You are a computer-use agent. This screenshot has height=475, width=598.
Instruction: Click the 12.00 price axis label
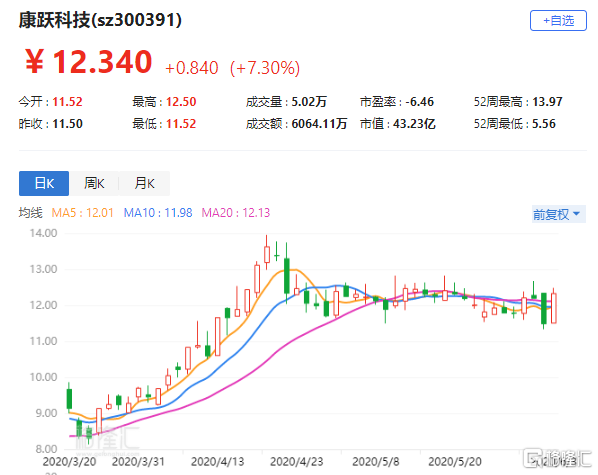[43, 305]
